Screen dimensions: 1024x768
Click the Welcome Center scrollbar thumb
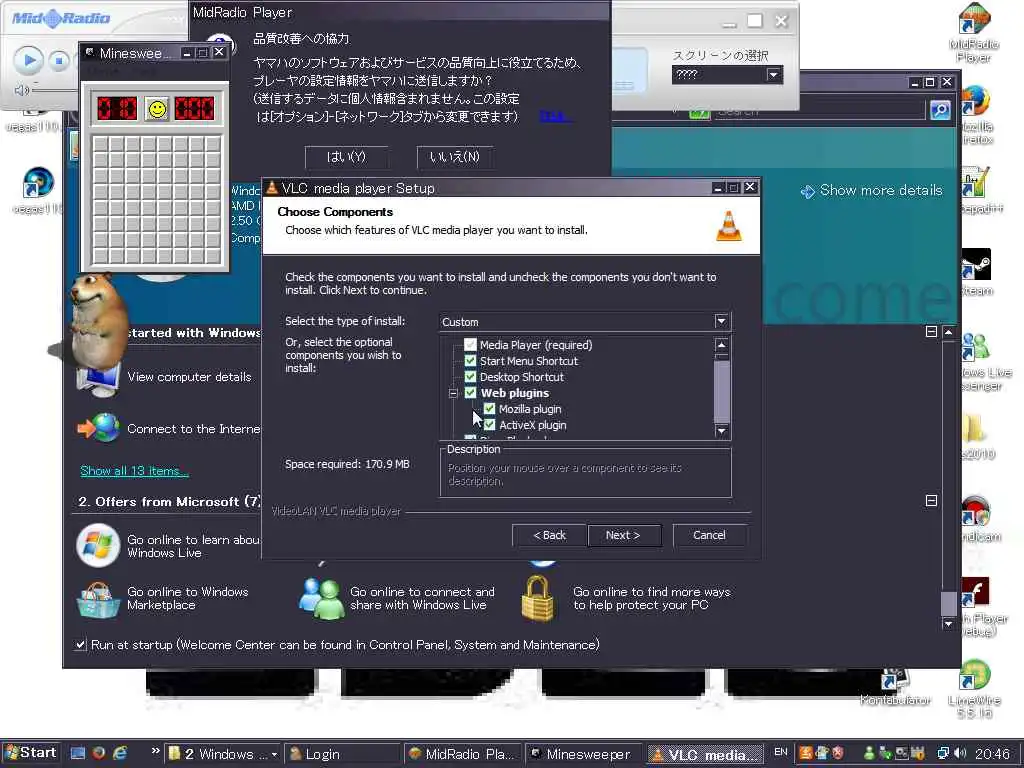click(948, 603)
